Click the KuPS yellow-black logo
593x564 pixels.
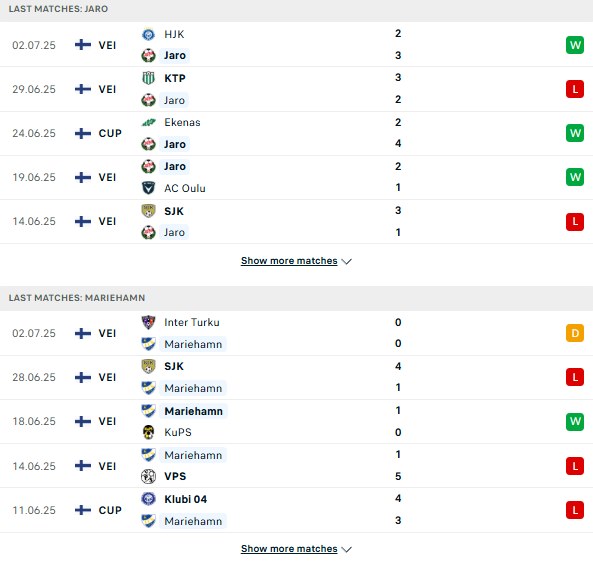tap(148, 432)
